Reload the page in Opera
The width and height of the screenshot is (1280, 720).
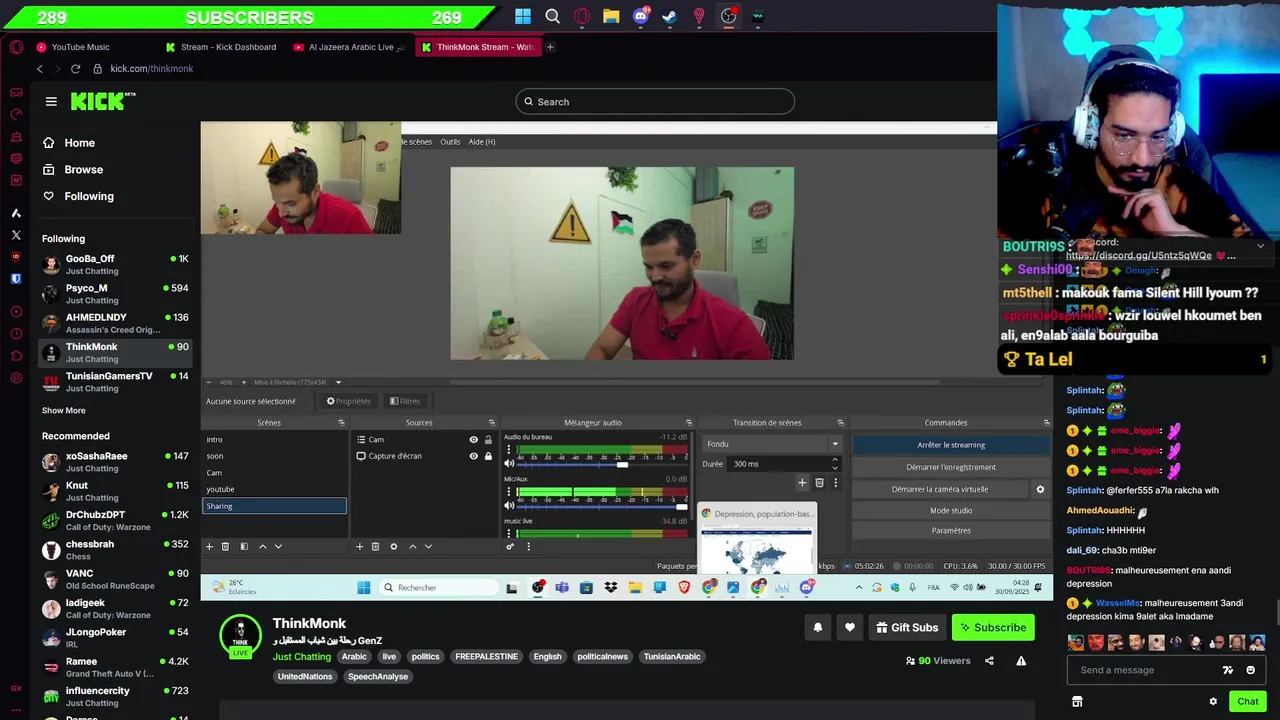pos(75,69)
